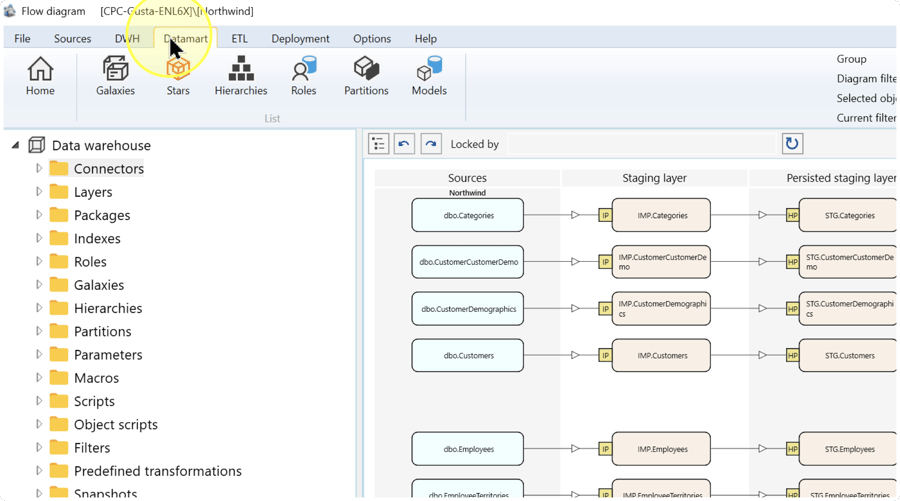Open the File menu
This screenshot has height=501, width=900.
tap(22, 38)
